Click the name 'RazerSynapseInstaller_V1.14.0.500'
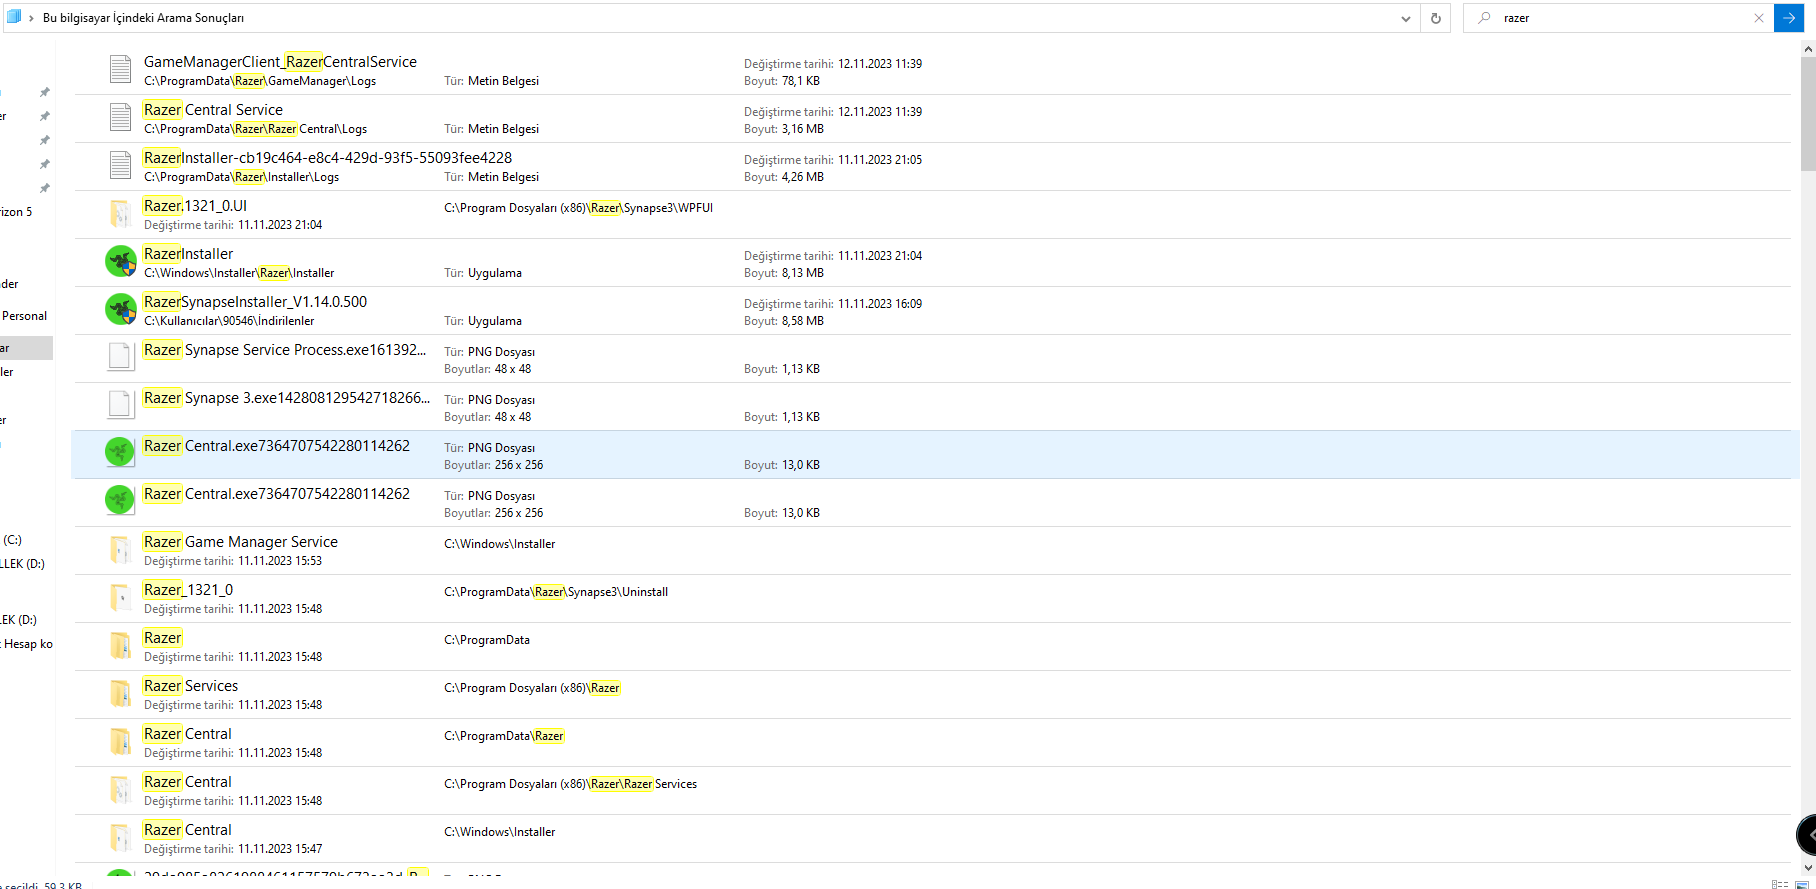This screenshot has height=889, width=1816. coord(255,302)
